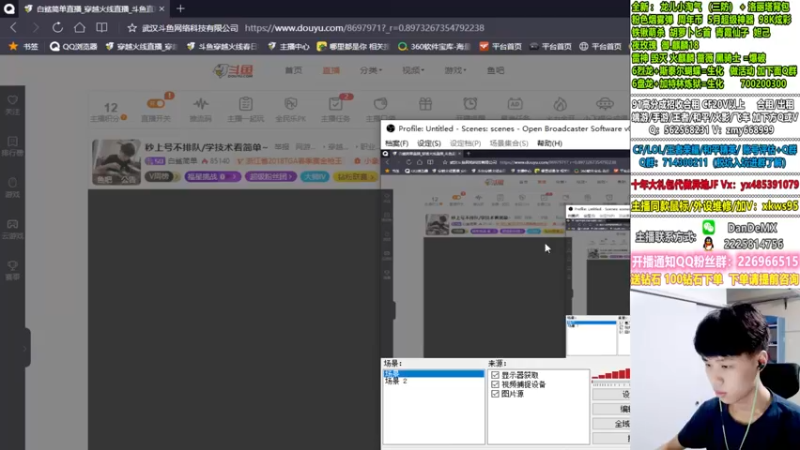The height and width of the screenshot is (450, 800).
Task: Click the Douyu logo
Action: pos(234,70)
